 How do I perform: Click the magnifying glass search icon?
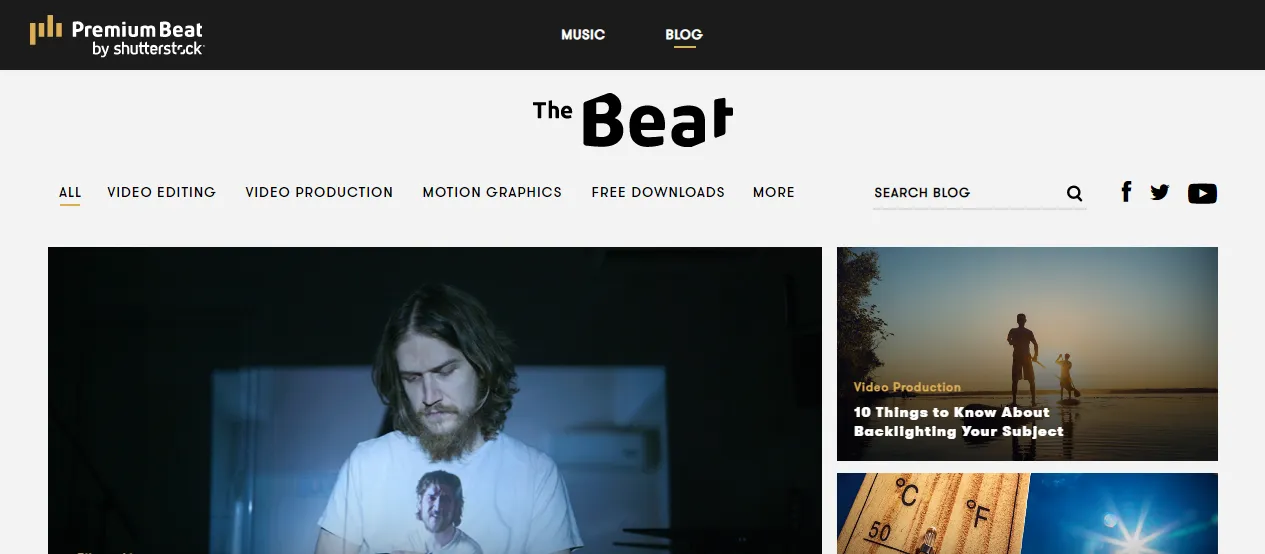[1075, 193]
